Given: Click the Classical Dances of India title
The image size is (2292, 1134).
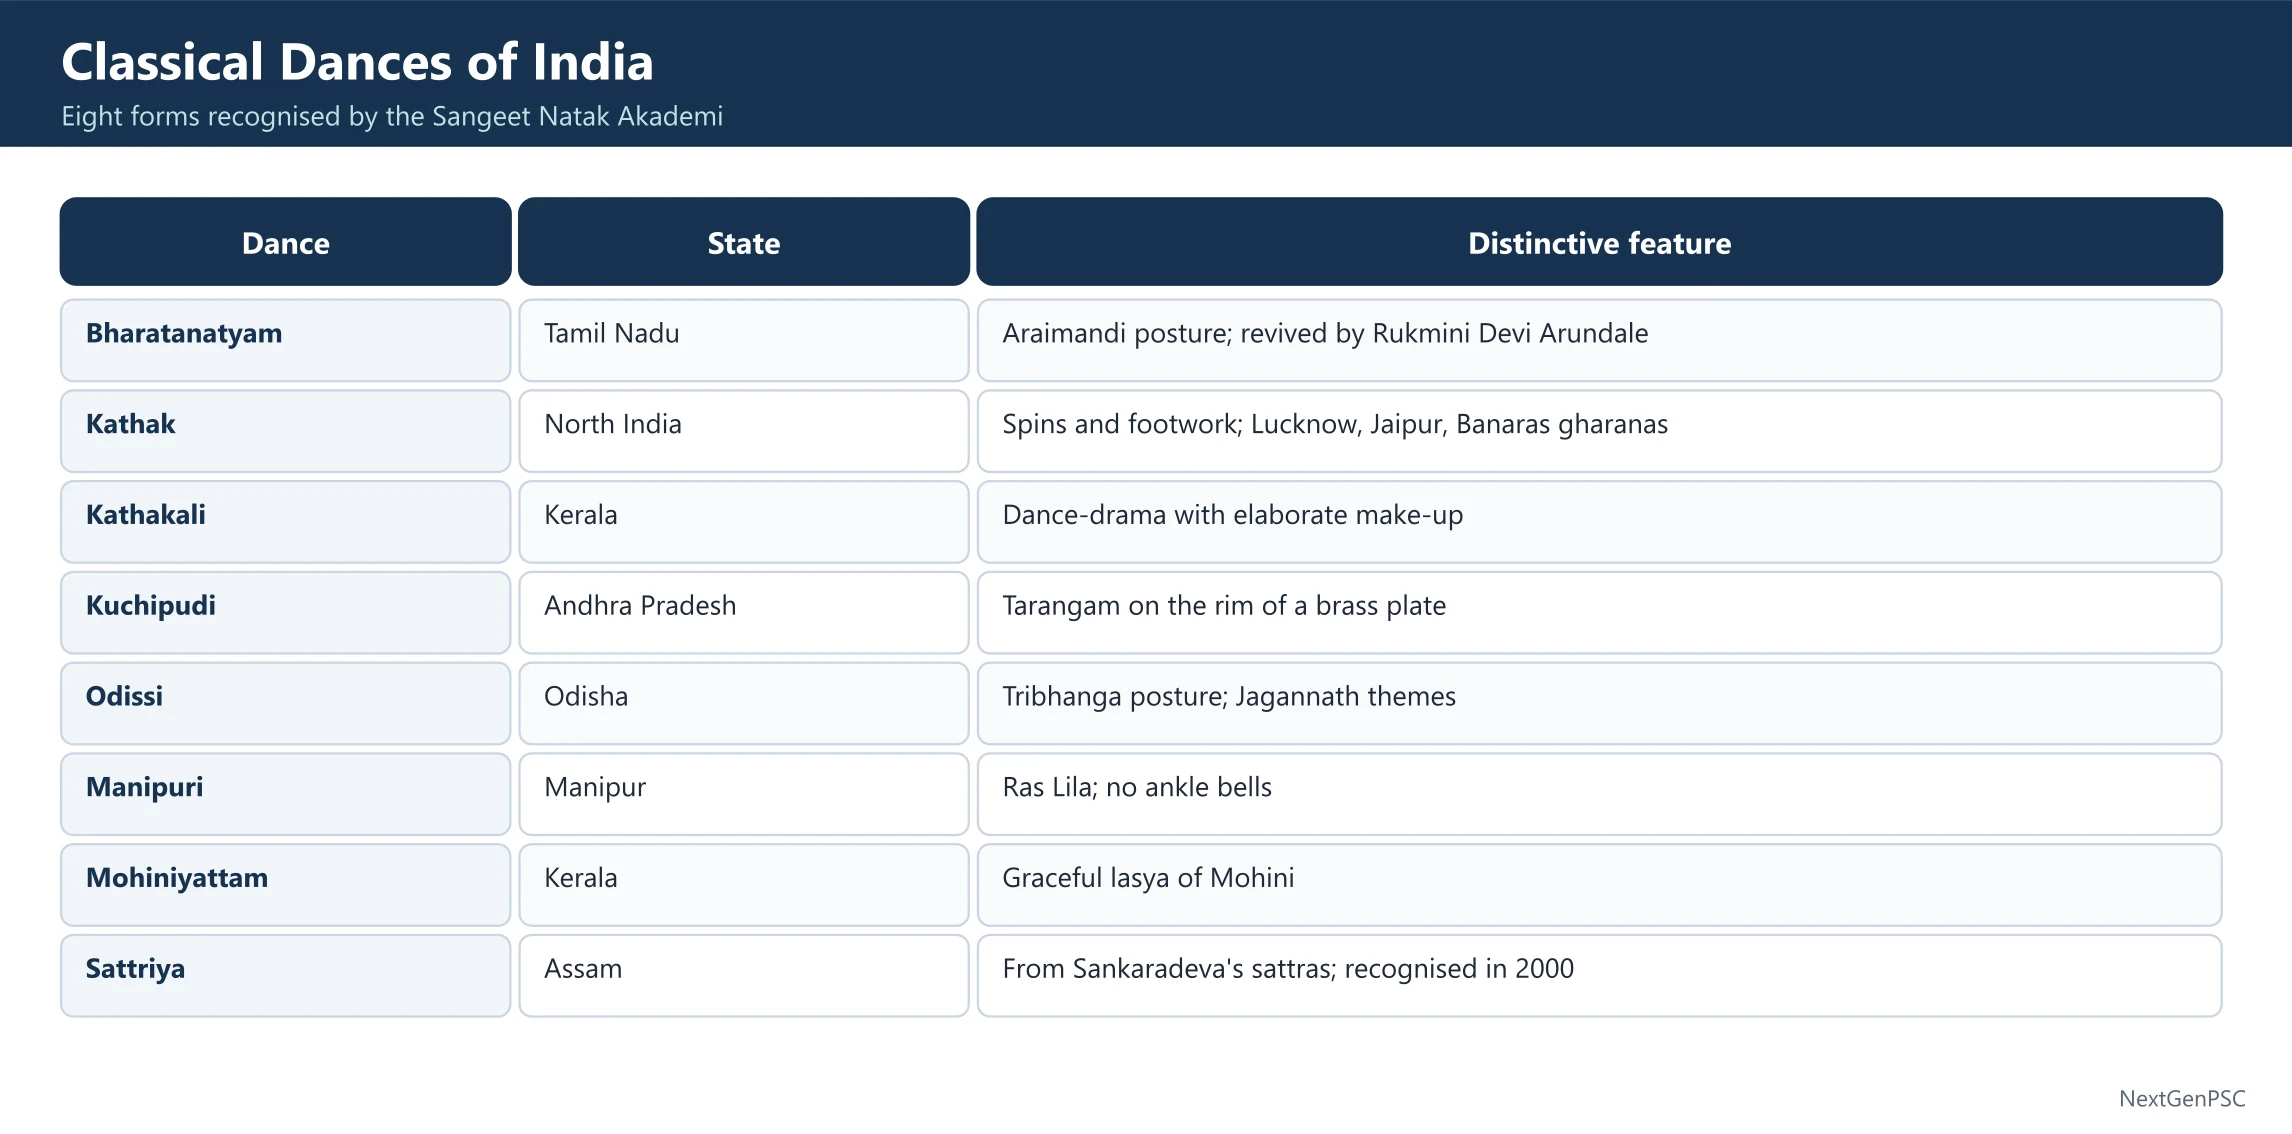Looking at the screenshot, I should [x=357, y=62].
